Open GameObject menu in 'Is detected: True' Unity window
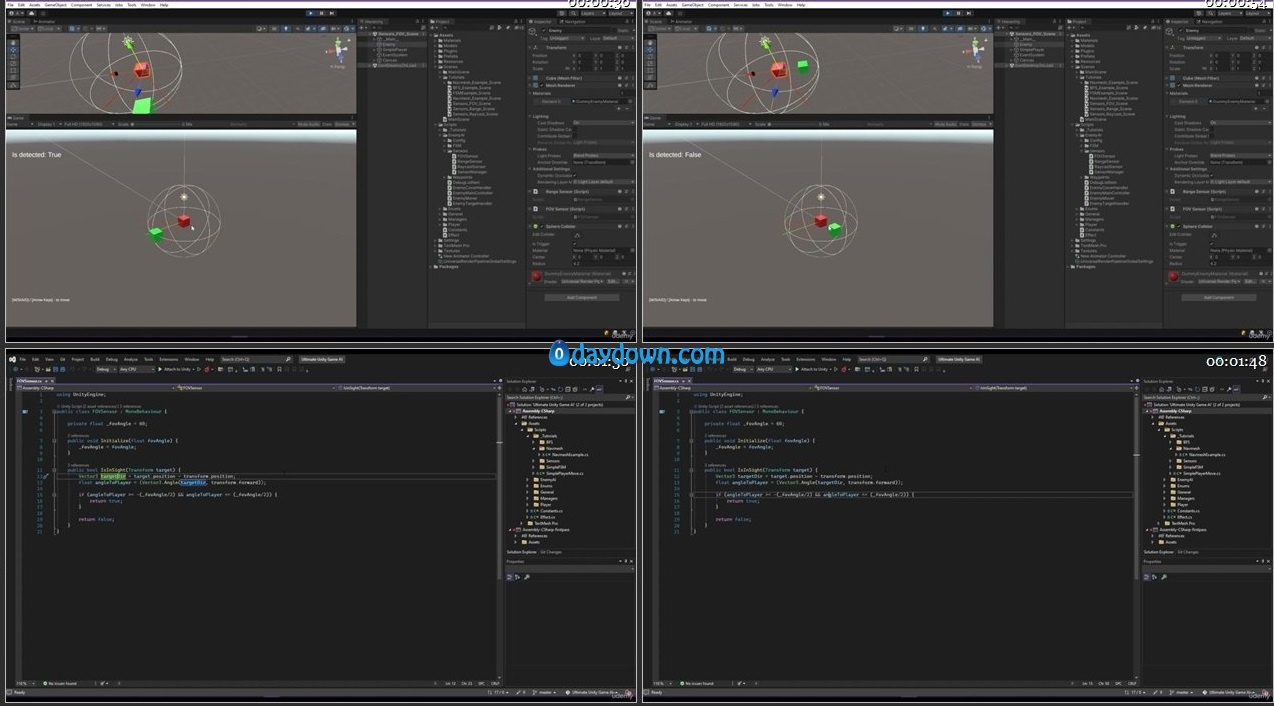 coord(57,4)
